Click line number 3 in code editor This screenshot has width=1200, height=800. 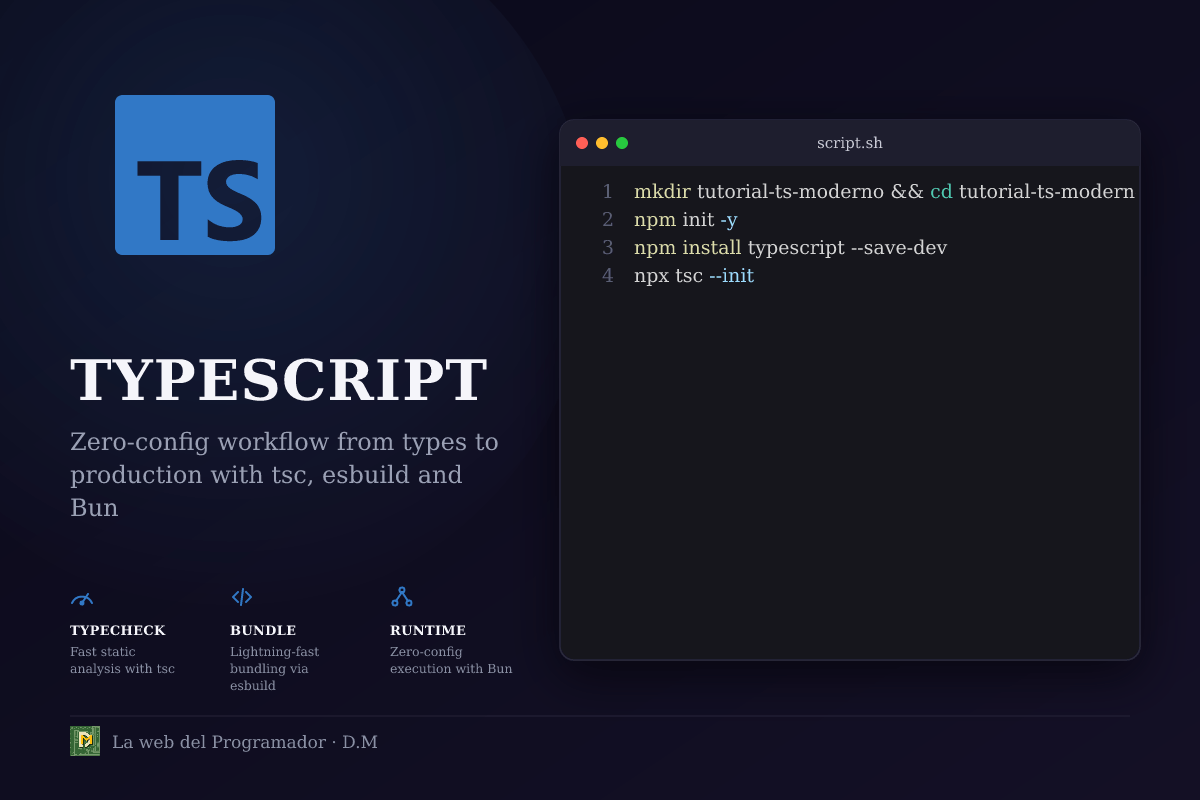pos(607,248)
